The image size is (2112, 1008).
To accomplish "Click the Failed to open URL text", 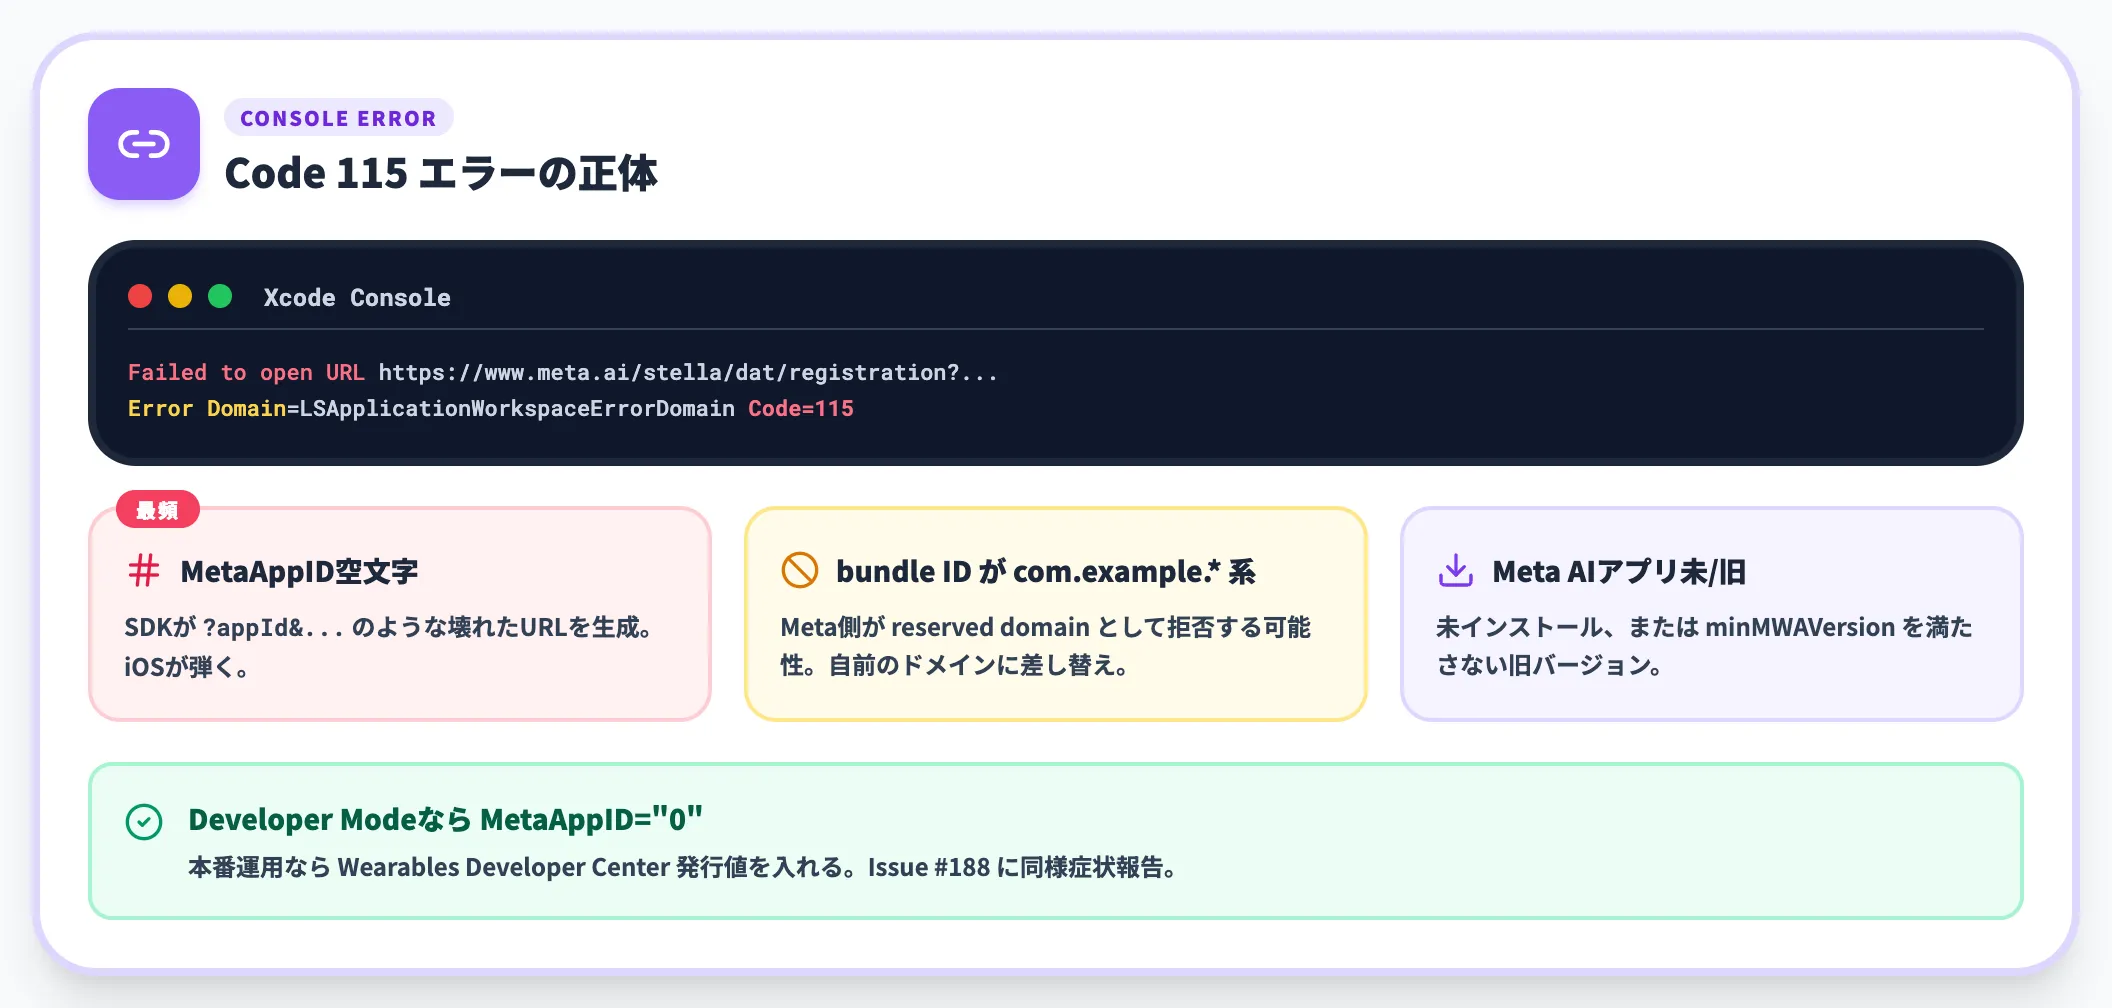I will pos(246,372).
